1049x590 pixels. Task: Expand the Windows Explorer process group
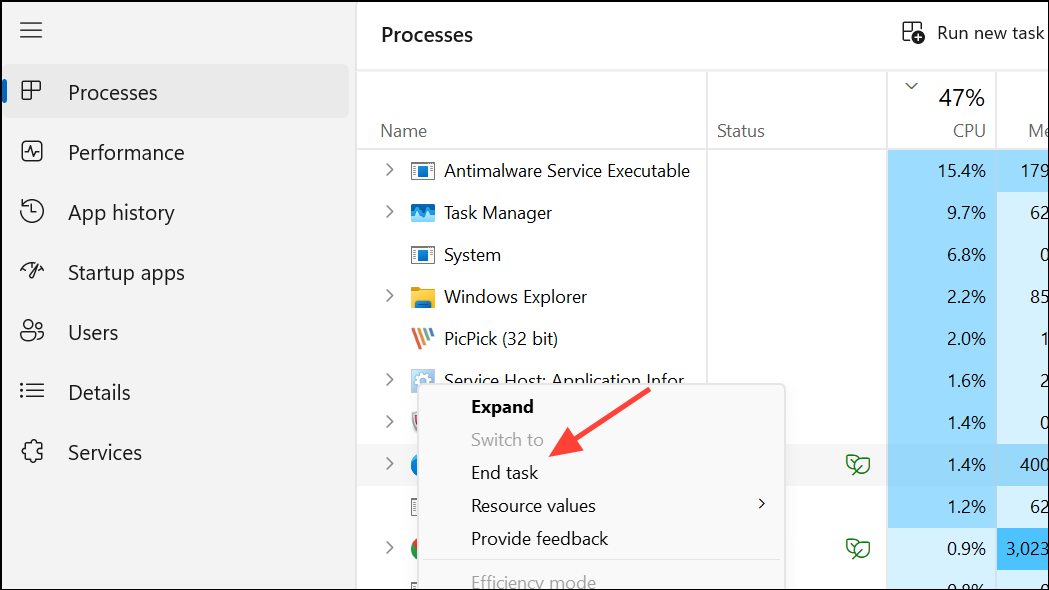(389, 296)
